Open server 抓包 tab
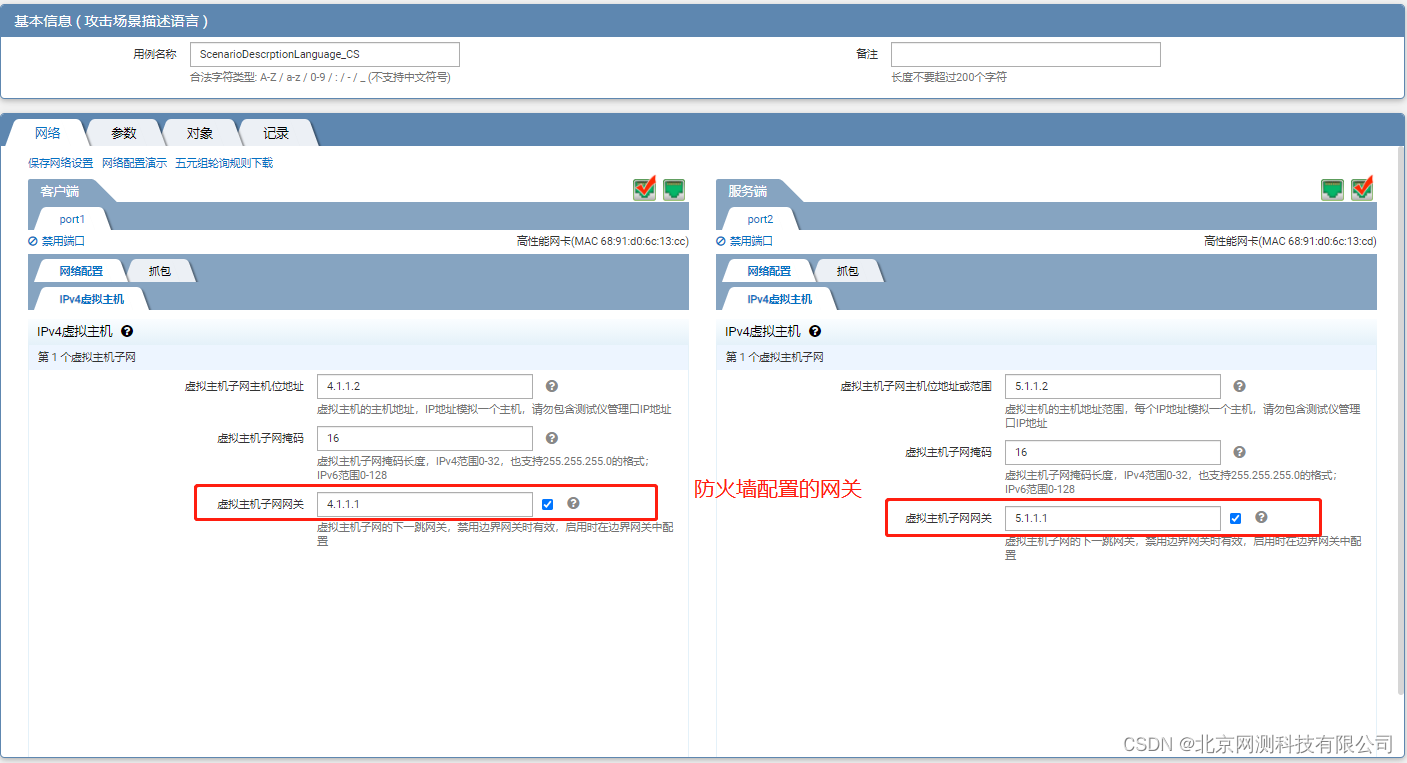1407x763 pixels. point(848,271)
